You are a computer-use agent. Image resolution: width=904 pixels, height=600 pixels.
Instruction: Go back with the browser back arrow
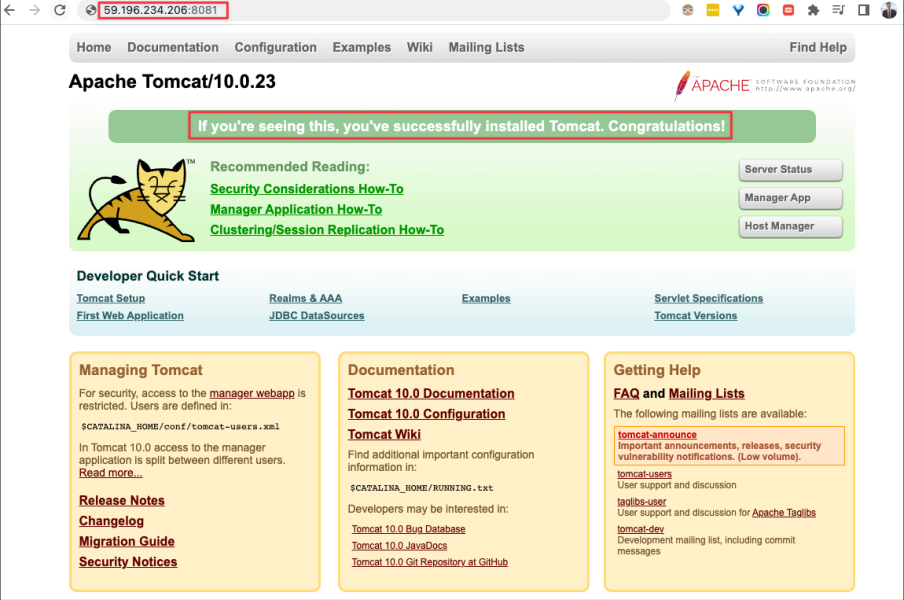point(9,10)
